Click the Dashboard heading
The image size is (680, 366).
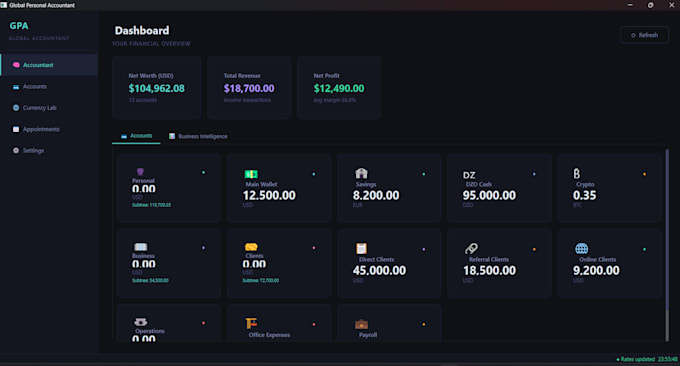coord(142,30)
